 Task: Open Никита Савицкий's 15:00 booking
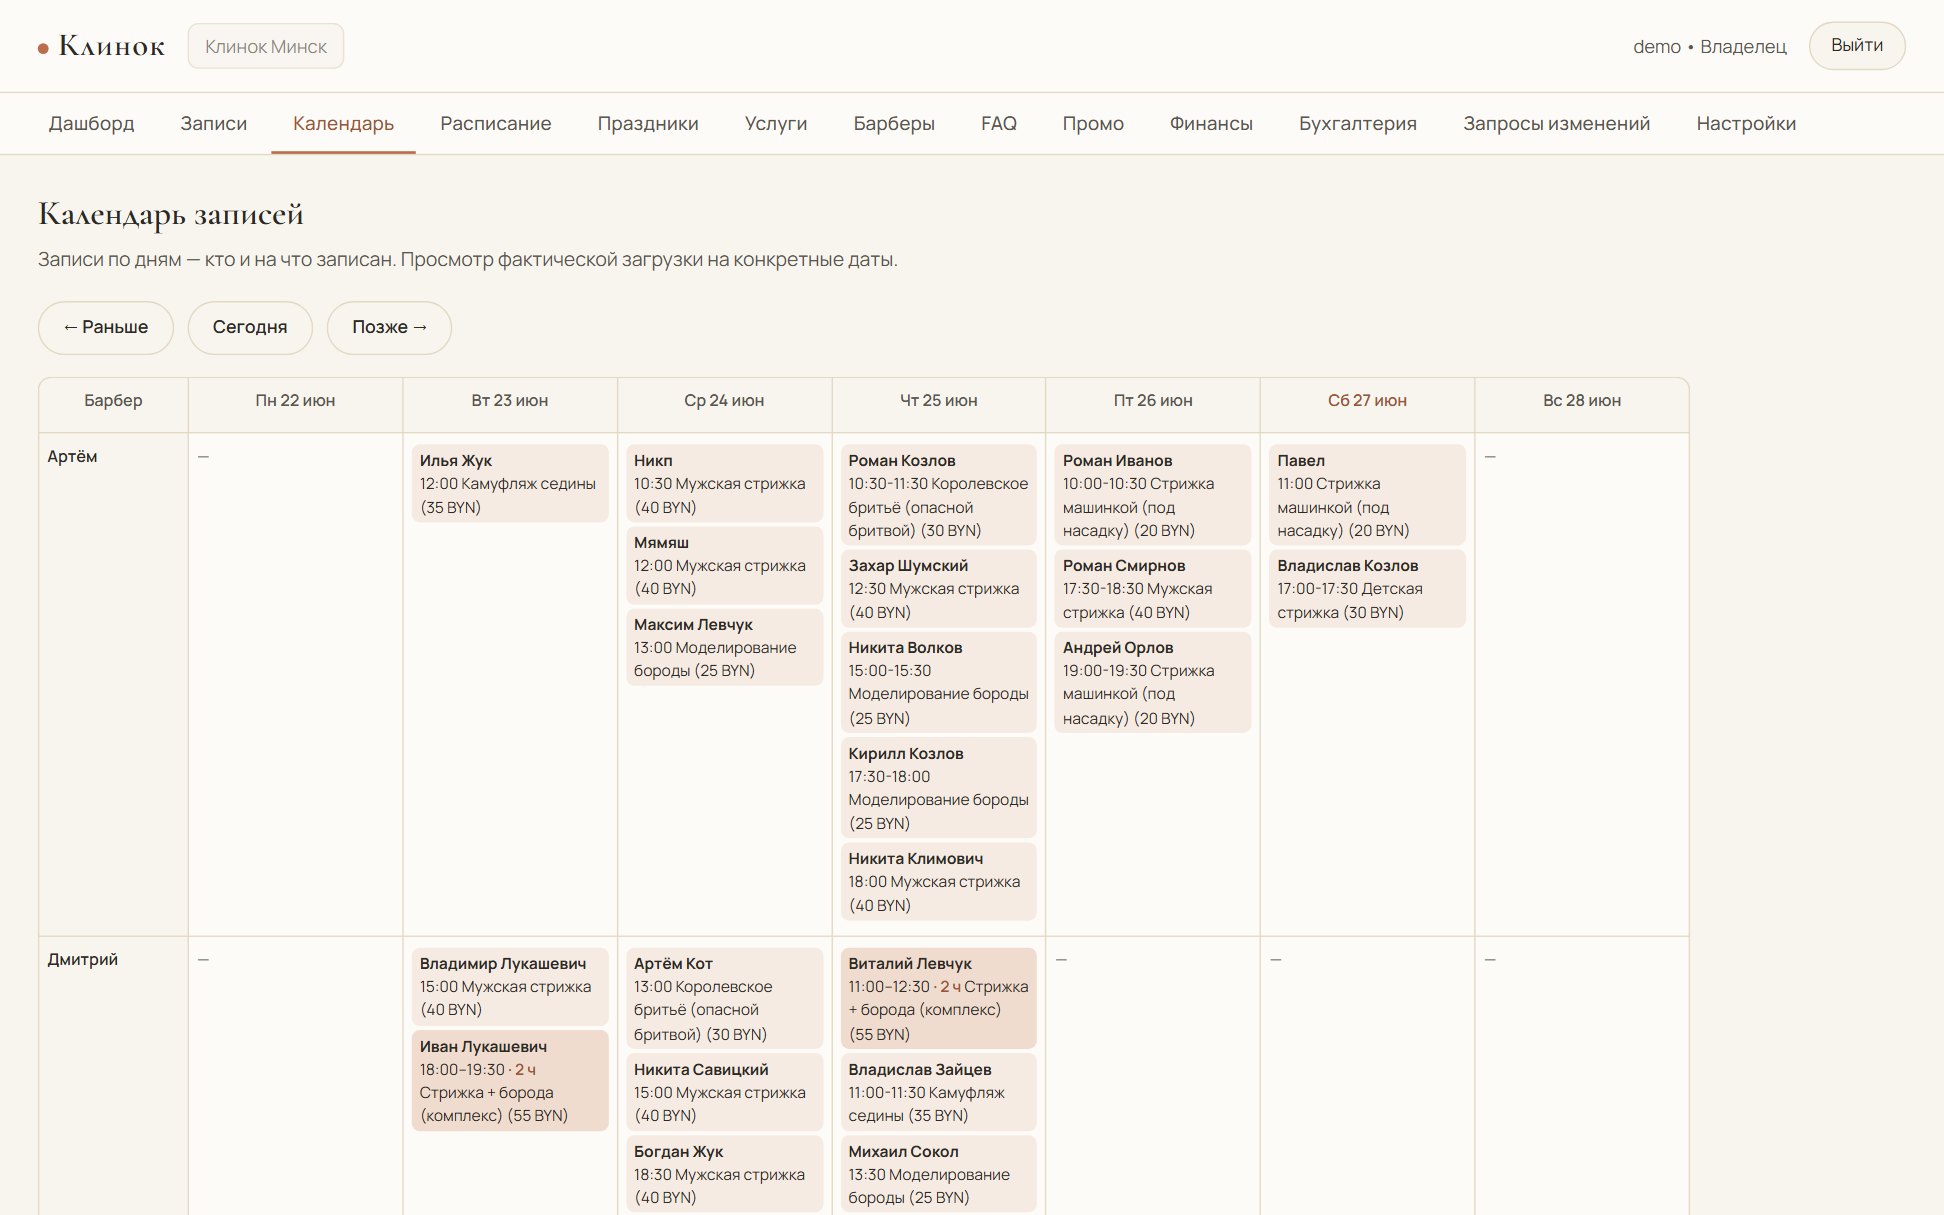pyautogui.click(x=724, y=1093)
